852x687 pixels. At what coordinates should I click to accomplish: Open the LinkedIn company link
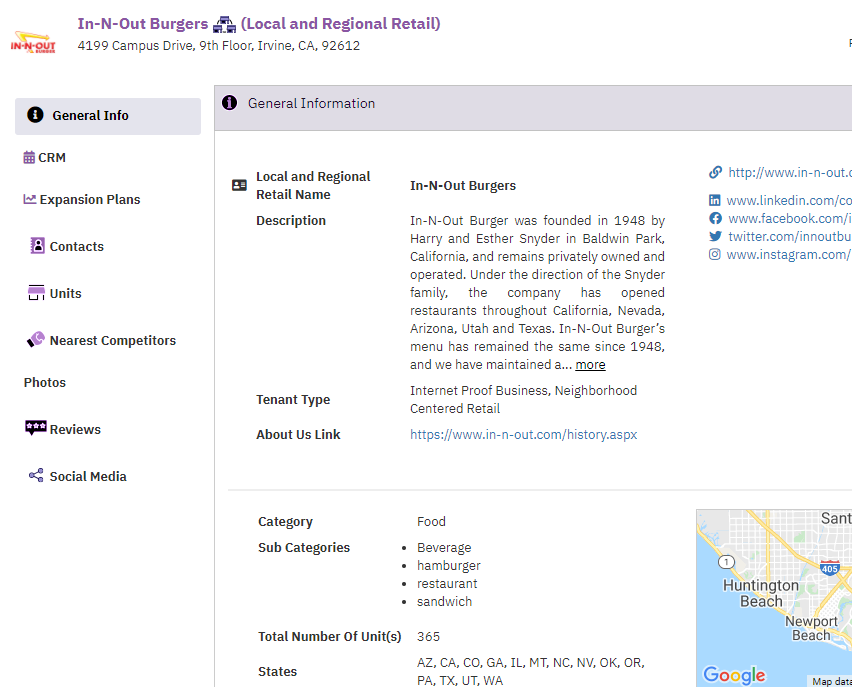coord(789,201)
